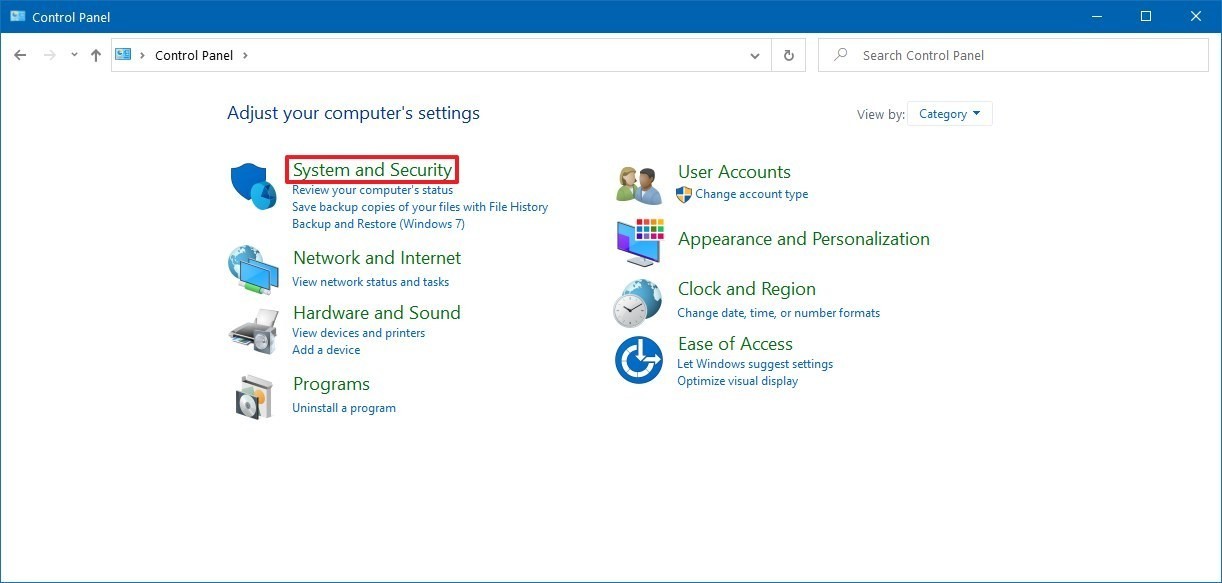Screen dimensions: 1222x583
Task: Click the Appearance and Personalization monitor icon
Action: coord(639,241)
